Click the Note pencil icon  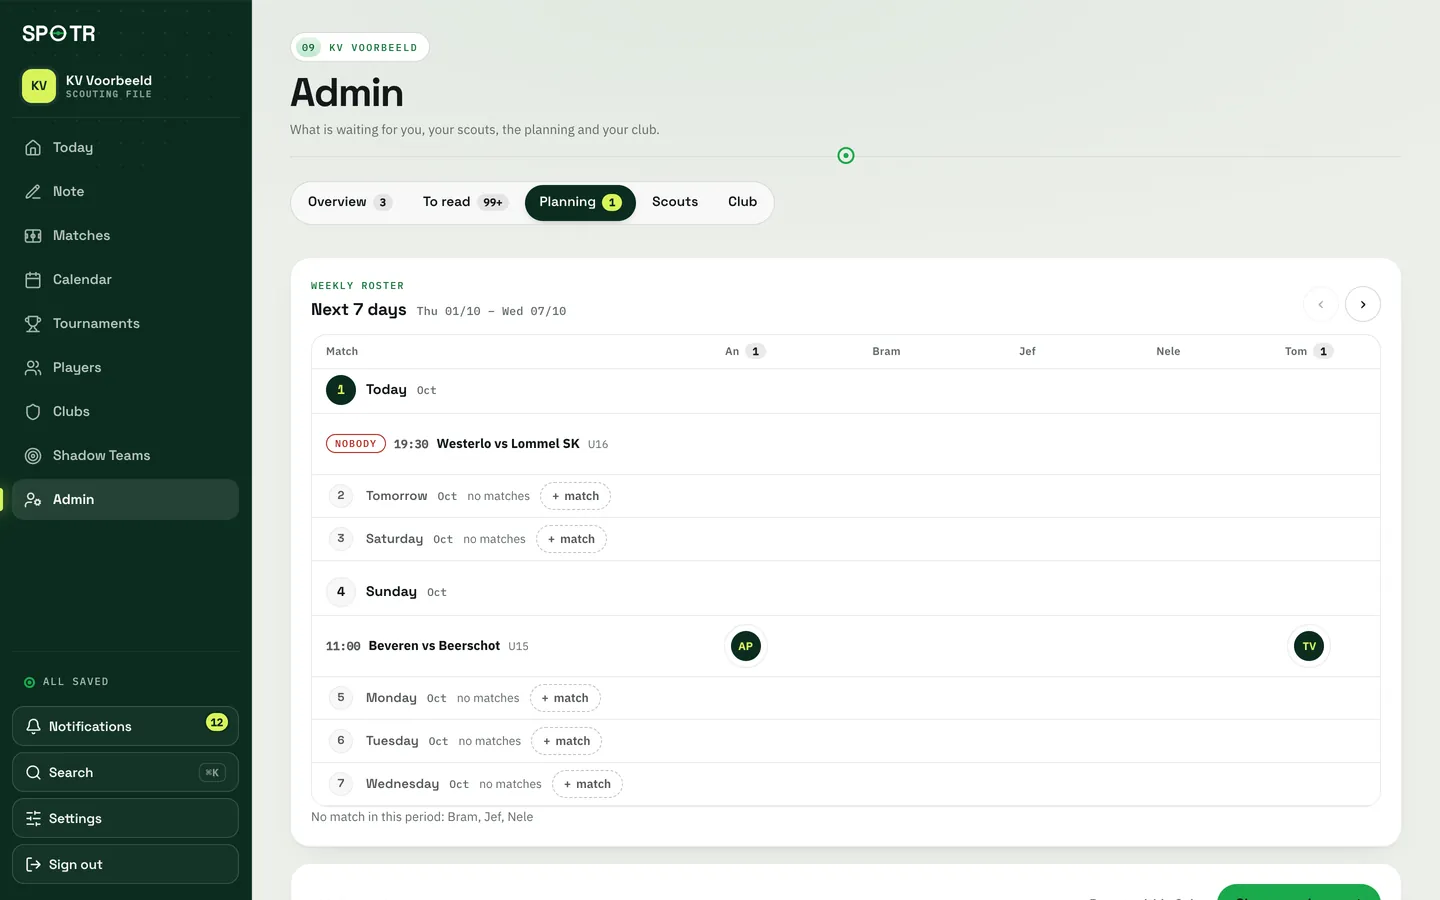pos(33,192)
